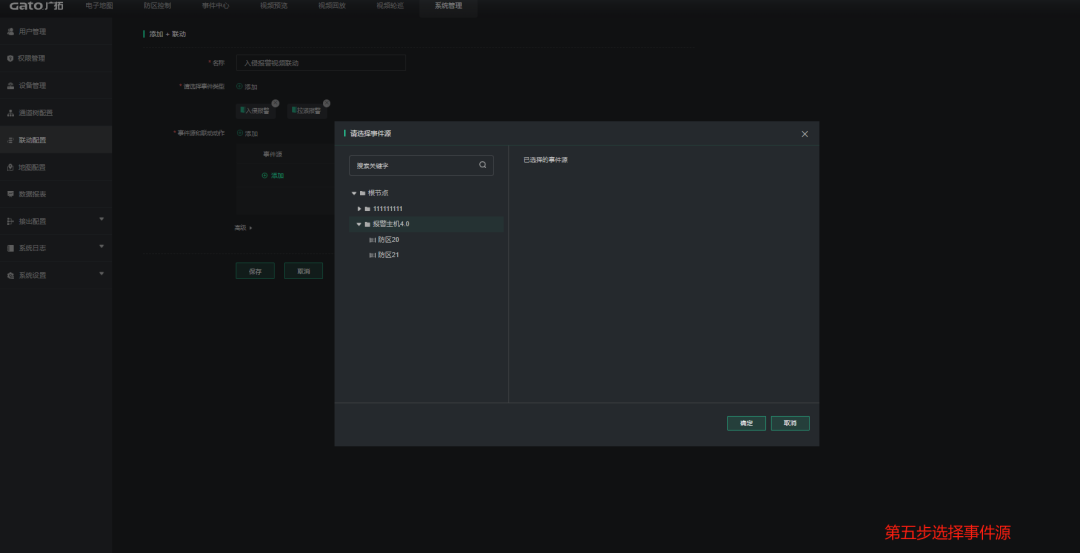Click the 权限管理 shield icon

point(10,59)
